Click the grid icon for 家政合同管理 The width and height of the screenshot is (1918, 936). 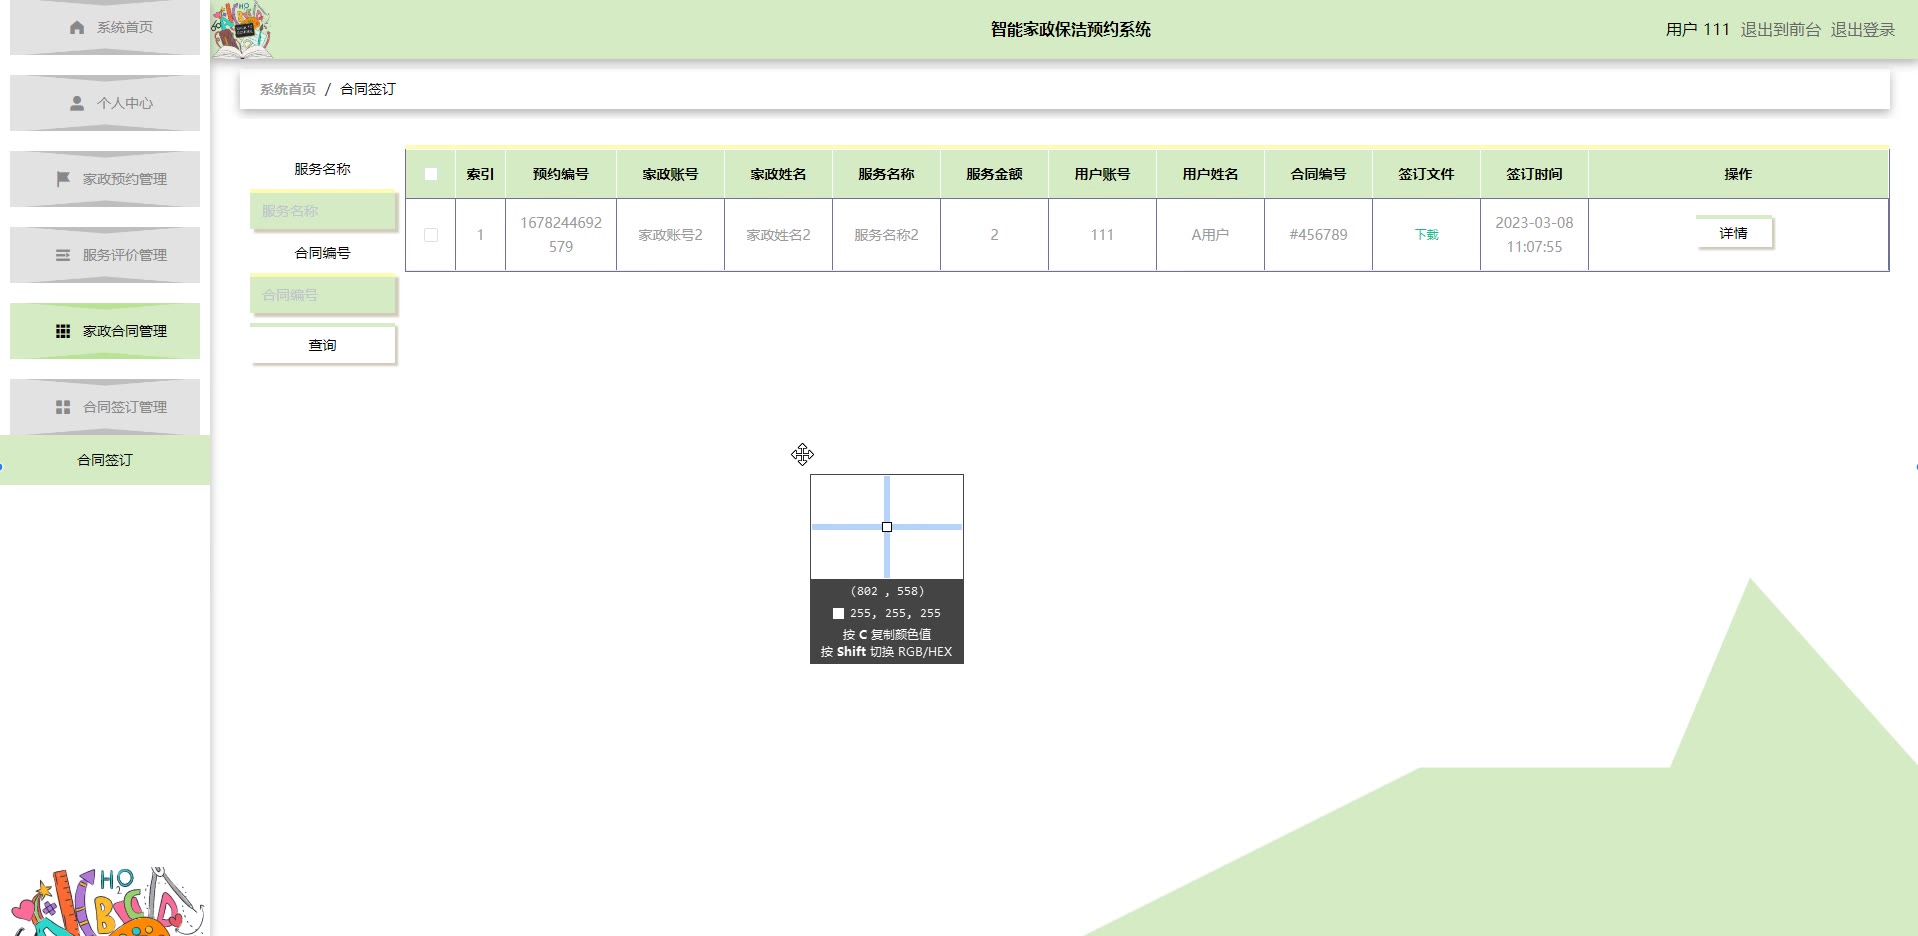(x=63, y=331)
